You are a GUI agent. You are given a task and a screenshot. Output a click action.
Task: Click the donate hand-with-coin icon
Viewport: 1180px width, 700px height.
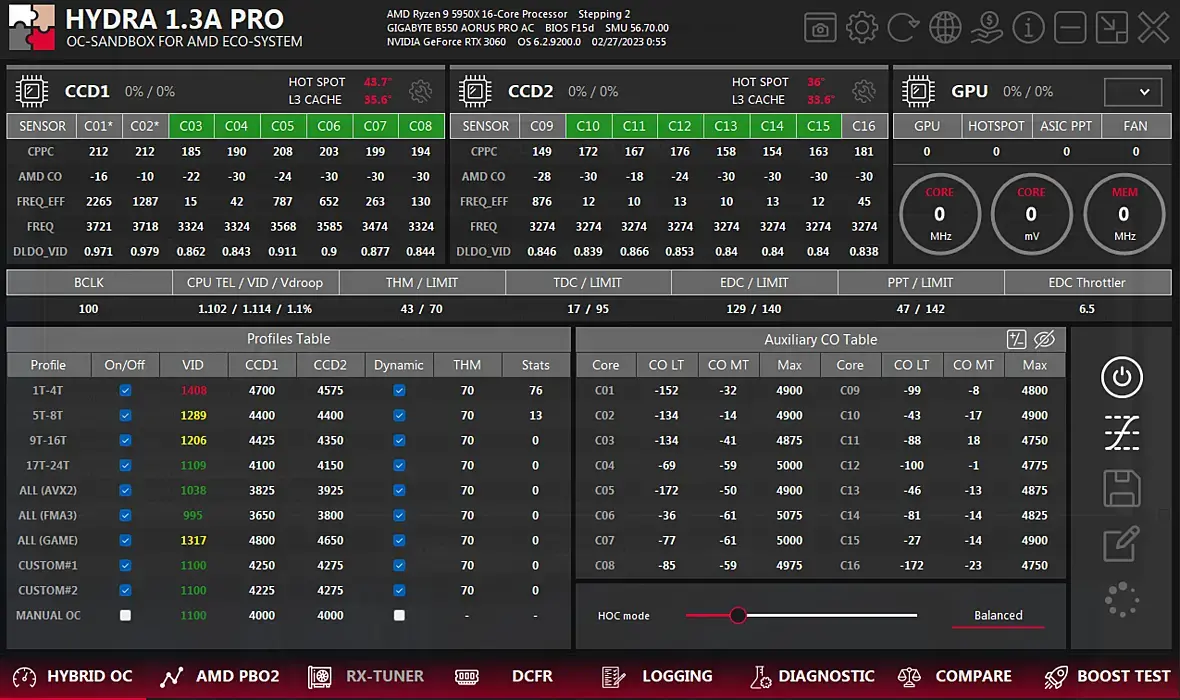pyautogui.click(x=987, y=29)
